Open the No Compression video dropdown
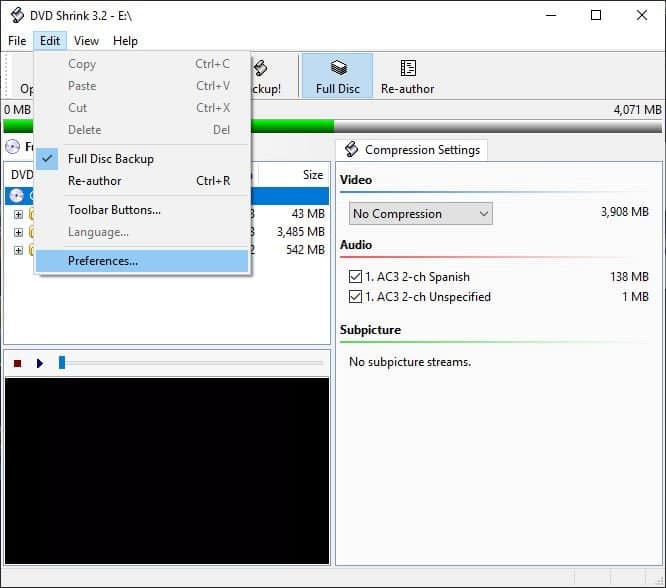The image size is (666, 588). pos(420,213)
